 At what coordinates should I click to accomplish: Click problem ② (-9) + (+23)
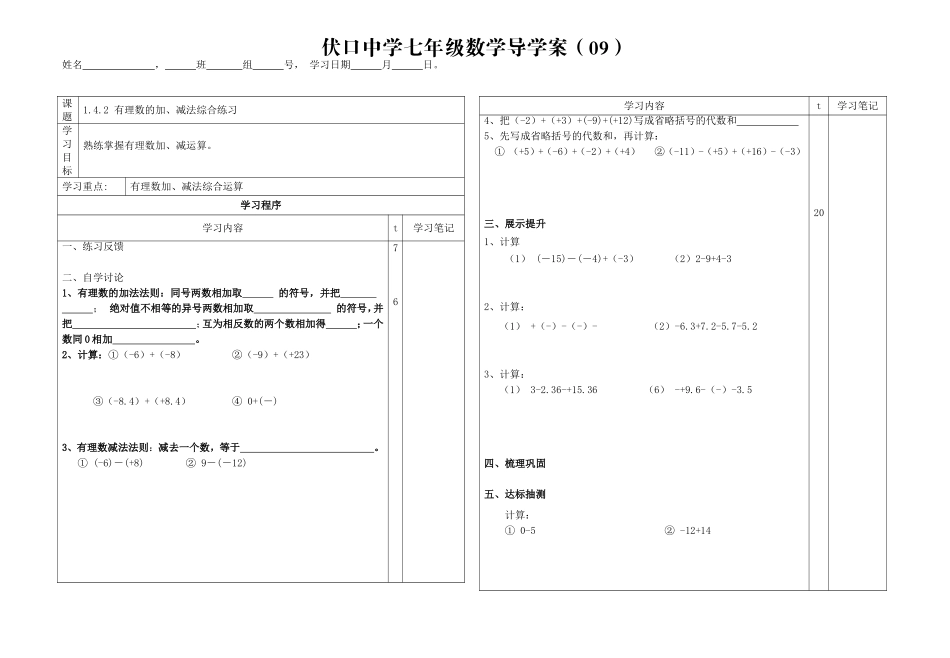click(x=271, y=355)
